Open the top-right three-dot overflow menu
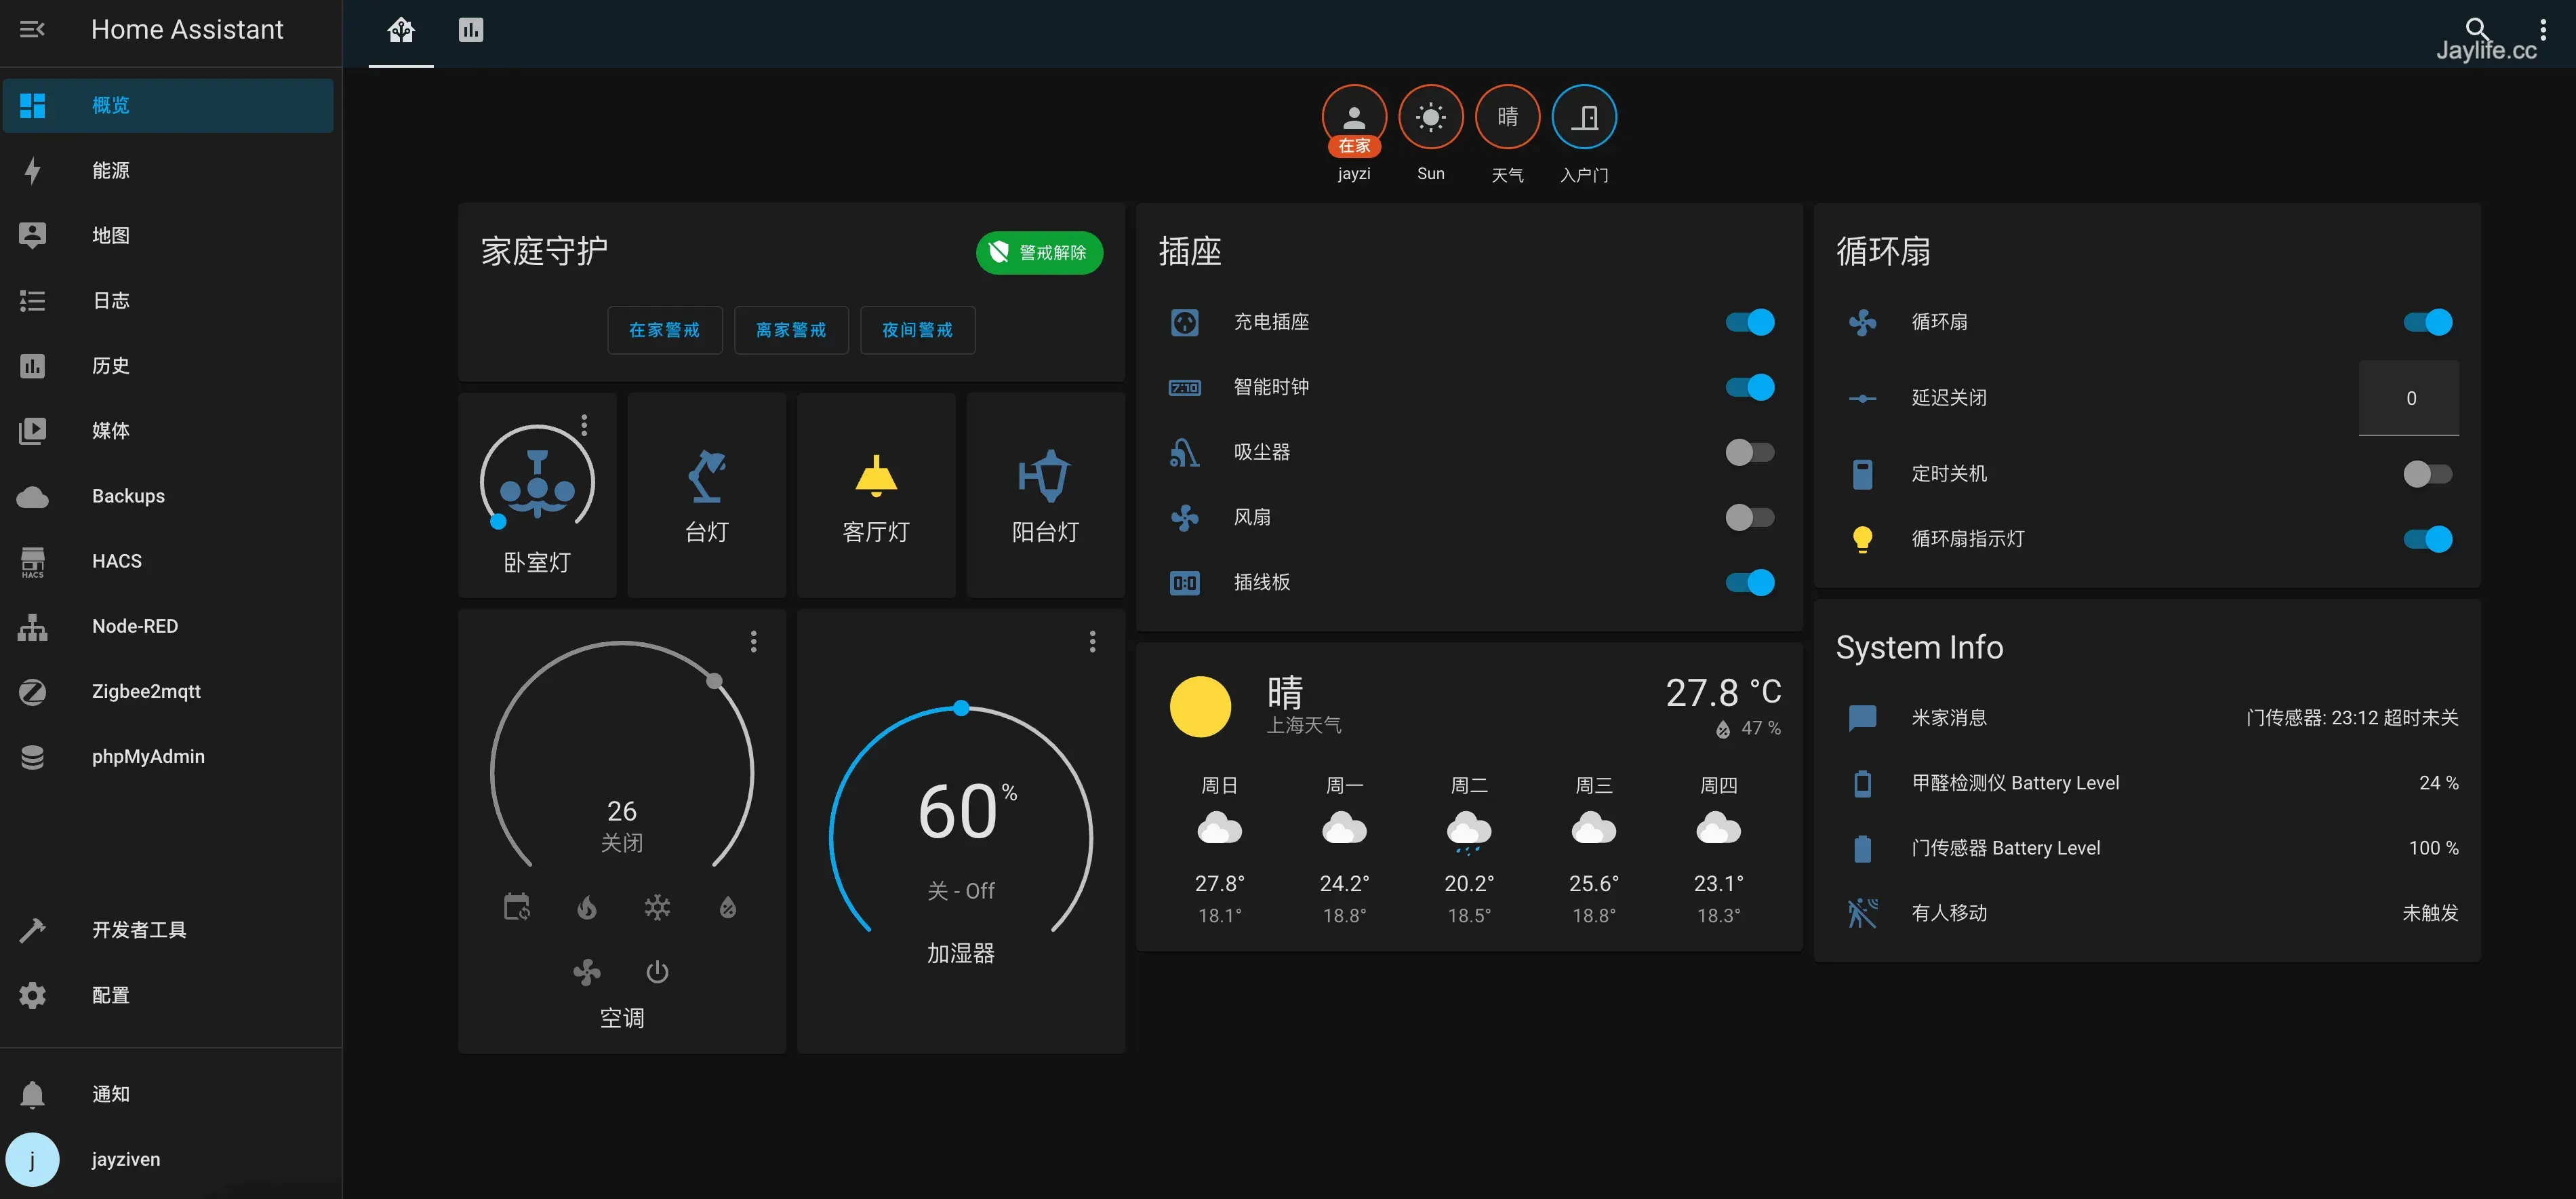The height and width of the screenshot is (1199, 2576). click(2543, 30)
